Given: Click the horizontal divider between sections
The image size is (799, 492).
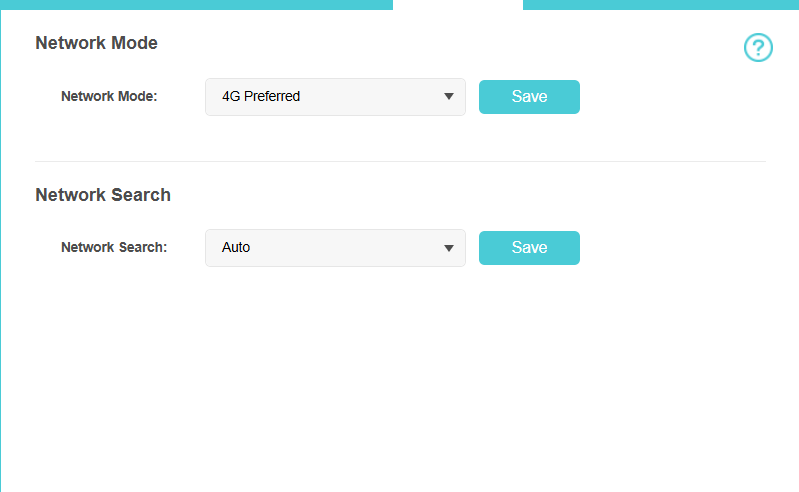Looking at the screenshot, I should (x=400, y=161).
